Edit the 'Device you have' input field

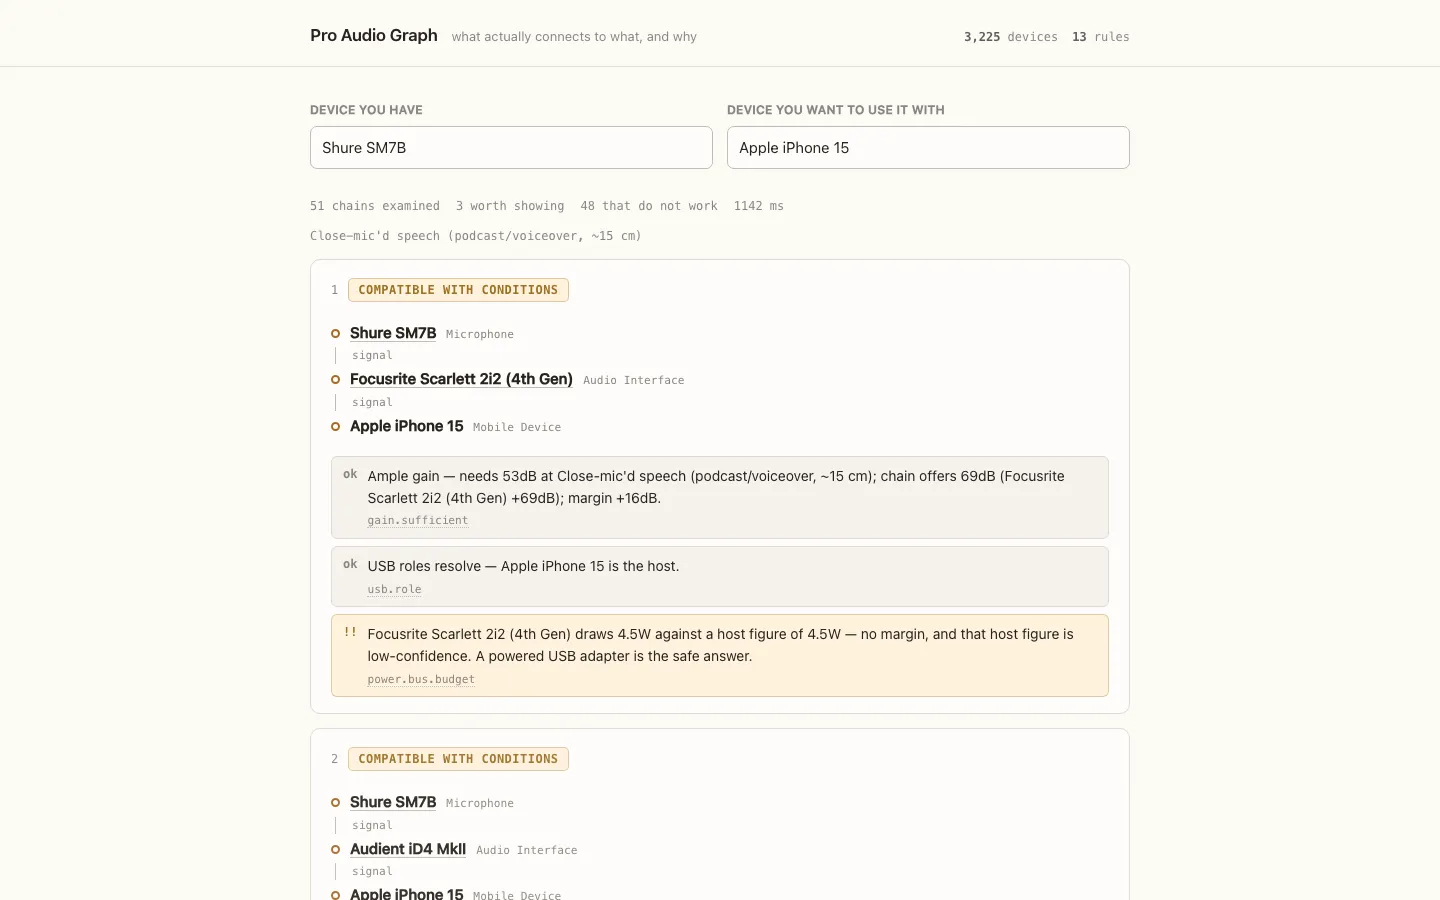click(511, 147)
